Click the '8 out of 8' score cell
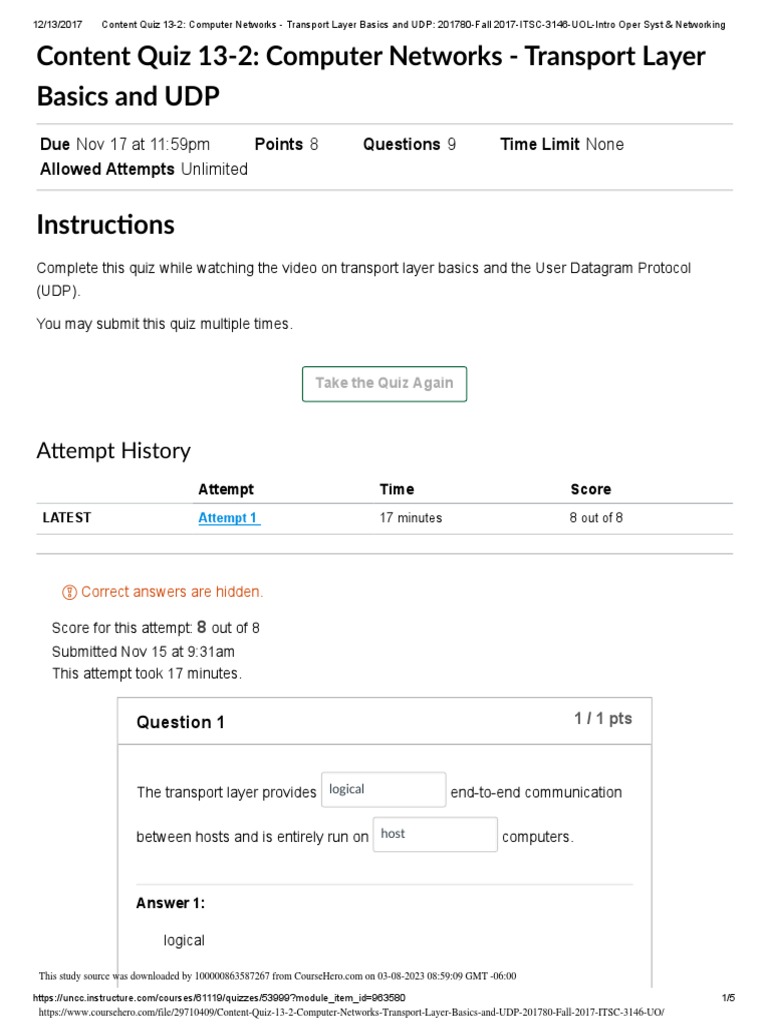 [596, 518]
